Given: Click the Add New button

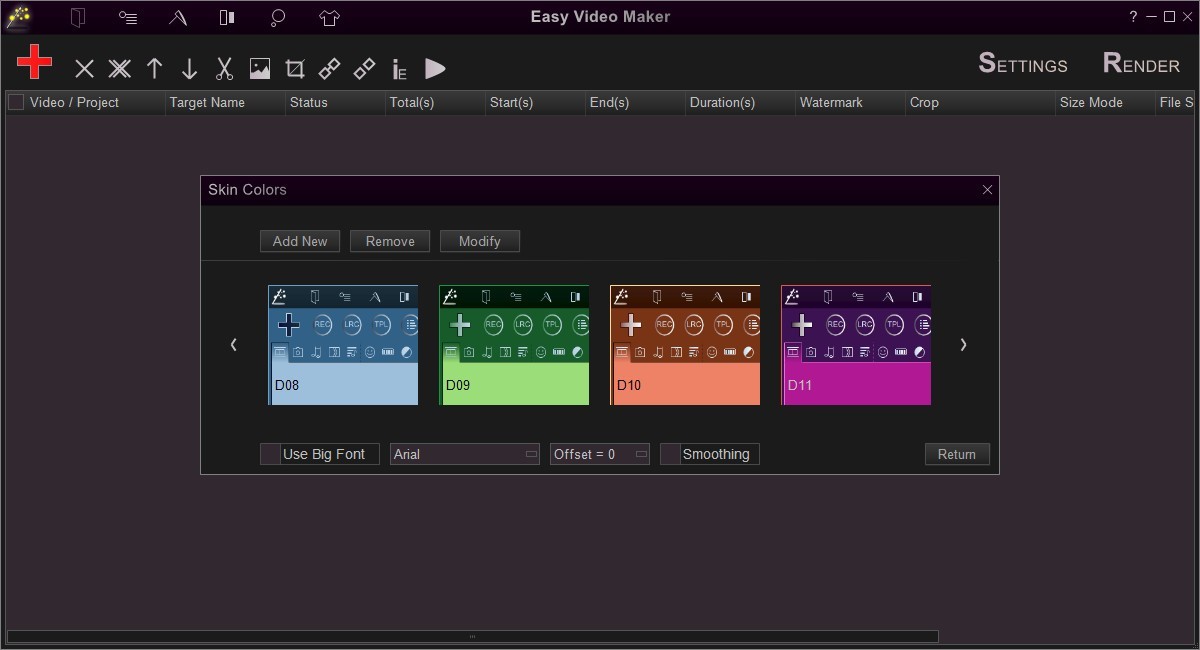Looking at the screenshot, I should pyautogui.click(x=299, y=241).
